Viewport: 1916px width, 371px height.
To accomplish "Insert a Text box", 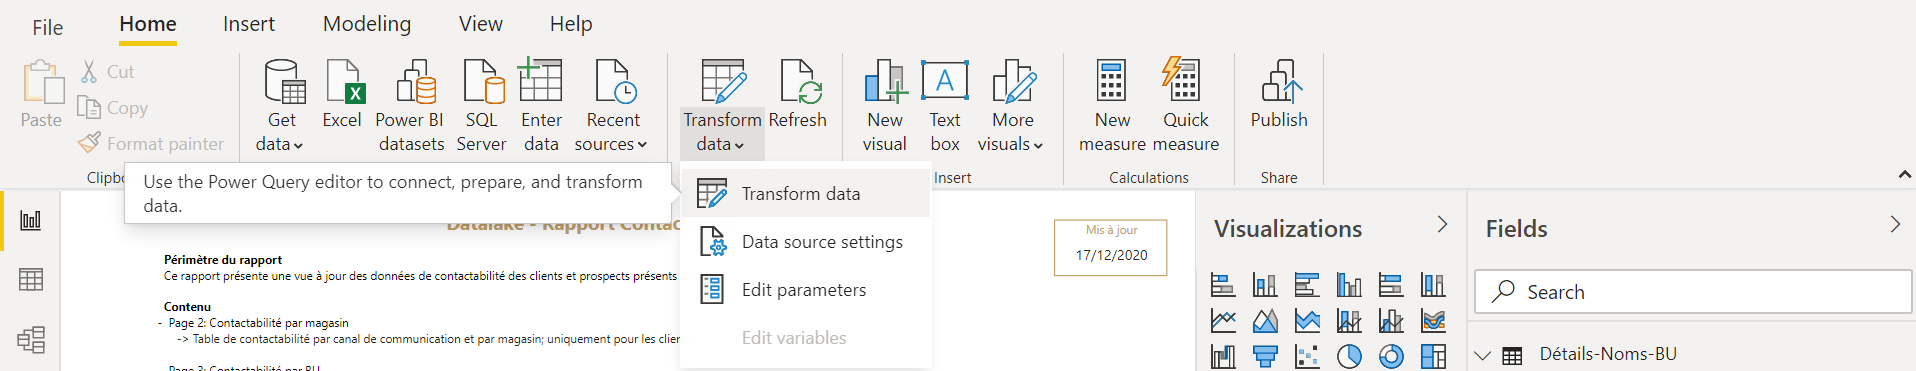I will (945, 106).
